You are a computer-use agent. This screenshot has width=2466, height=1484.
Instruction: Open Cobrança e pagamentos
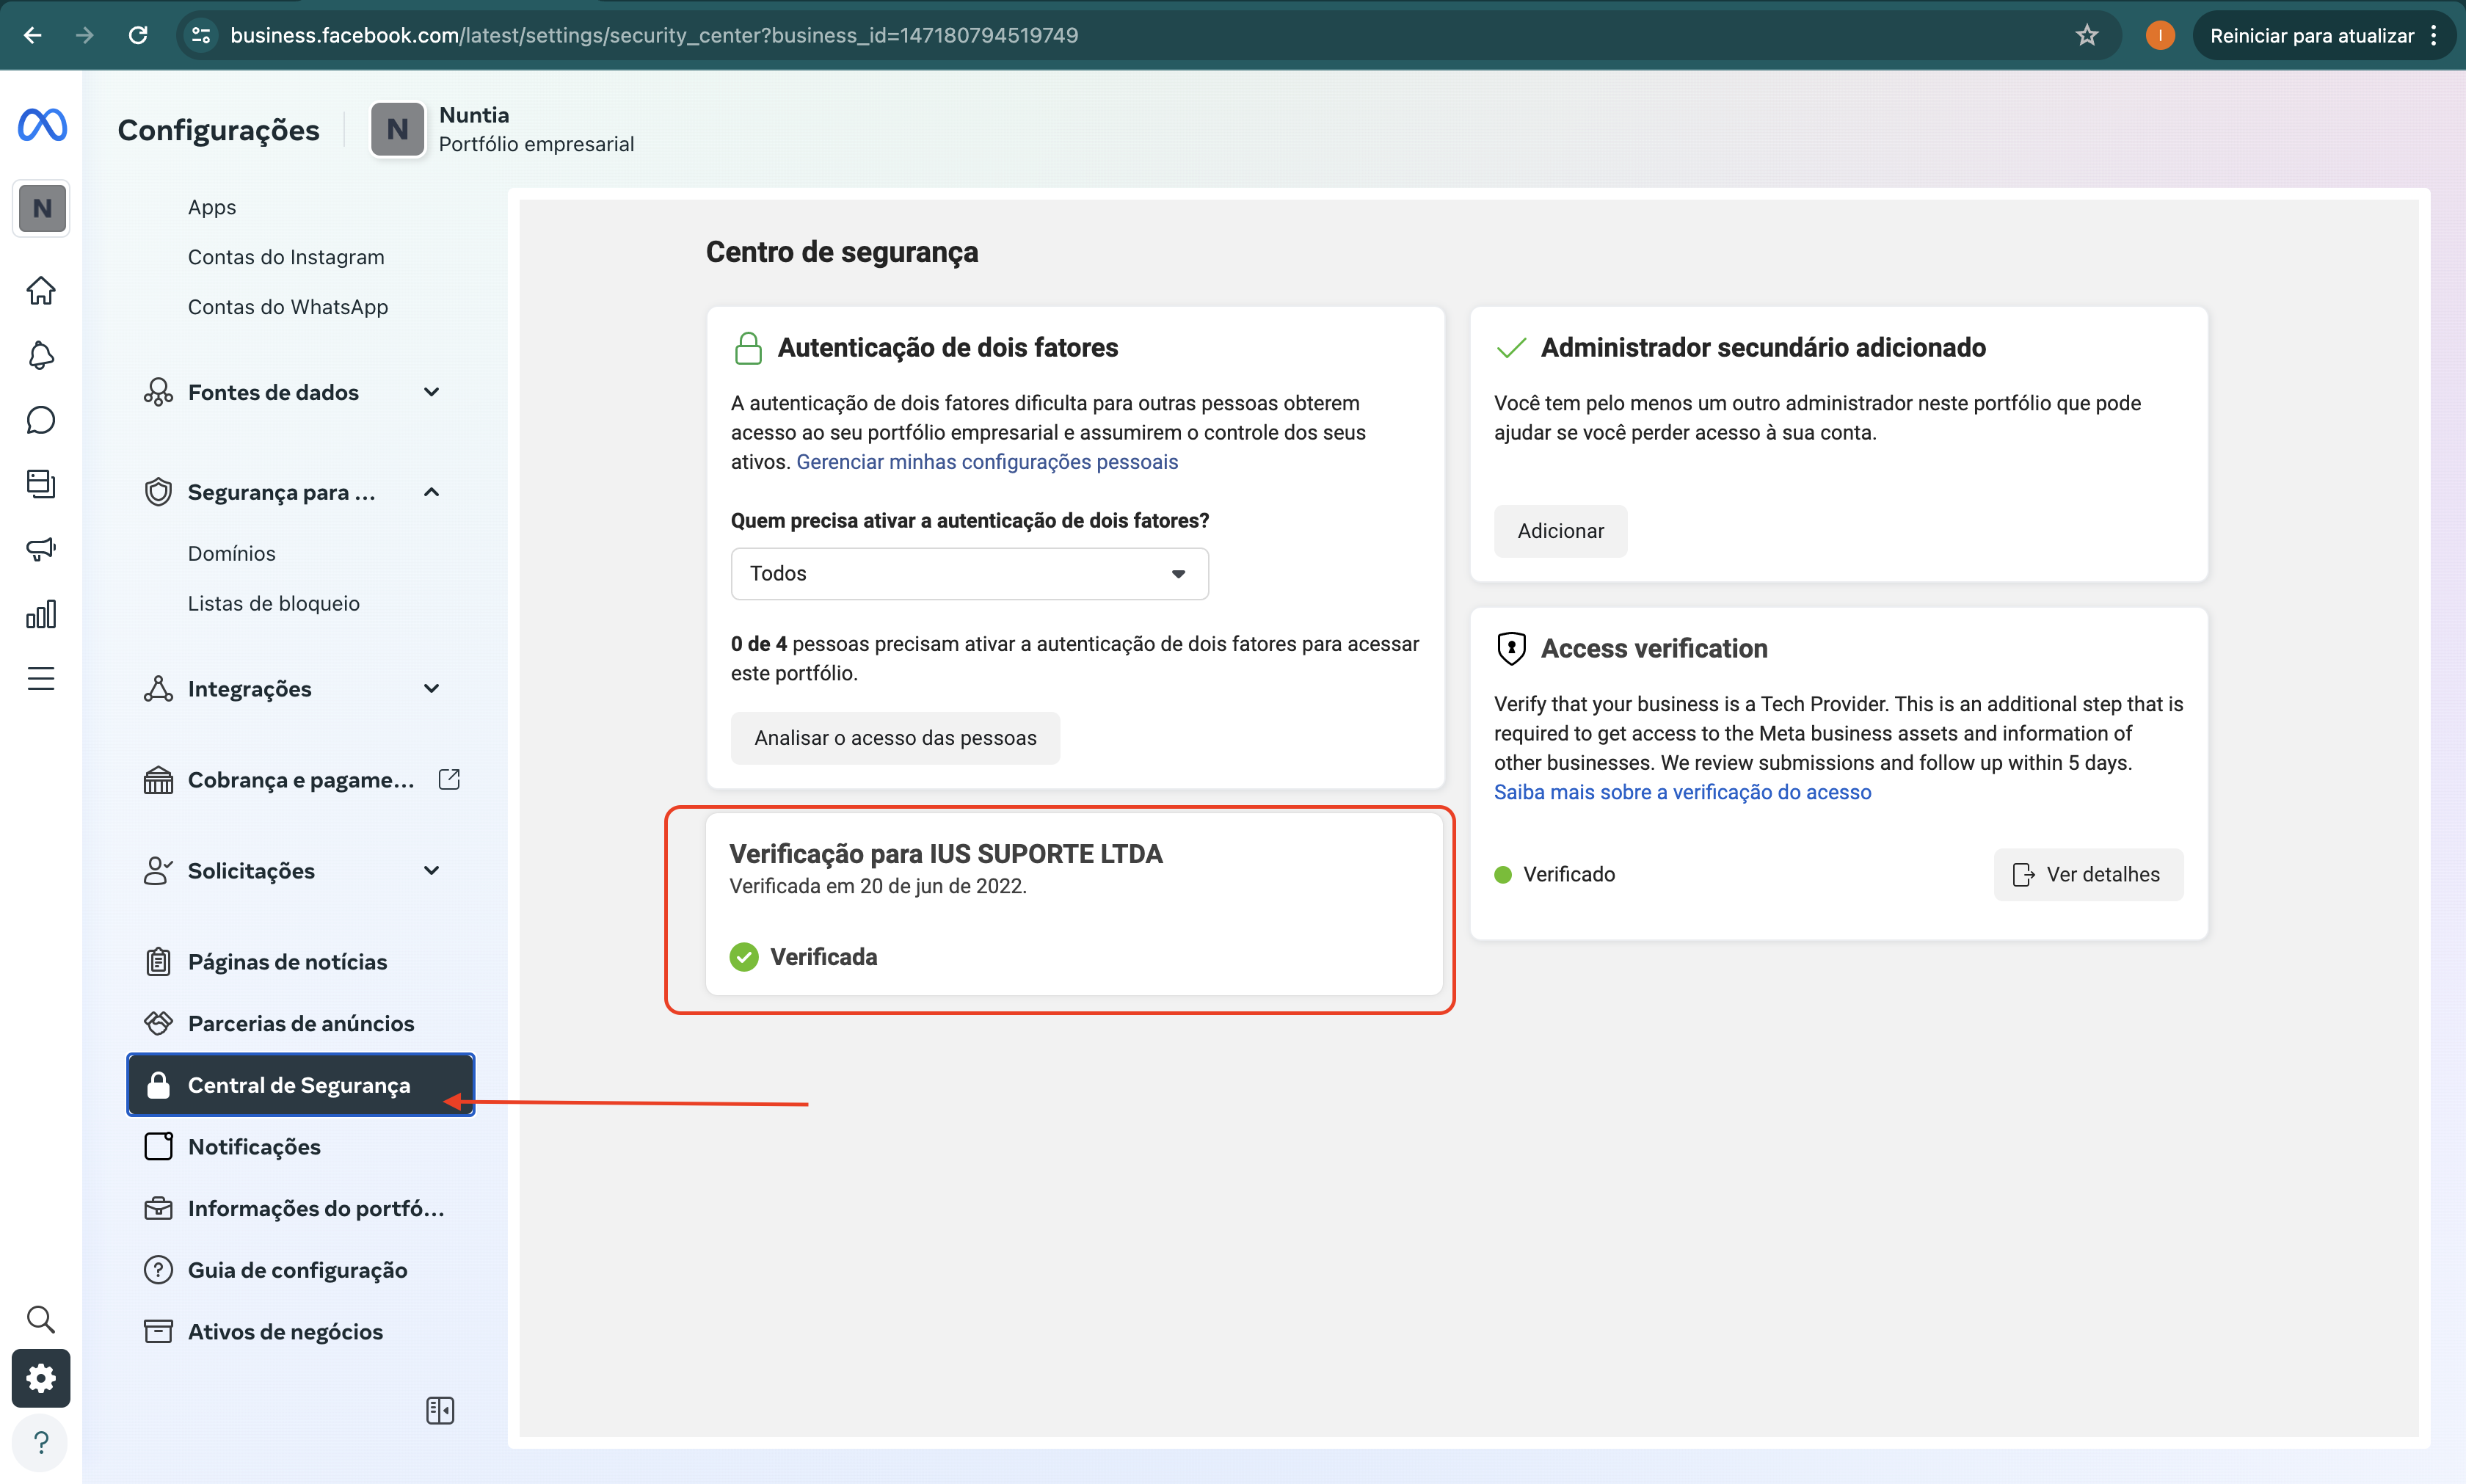pos(300,780)
